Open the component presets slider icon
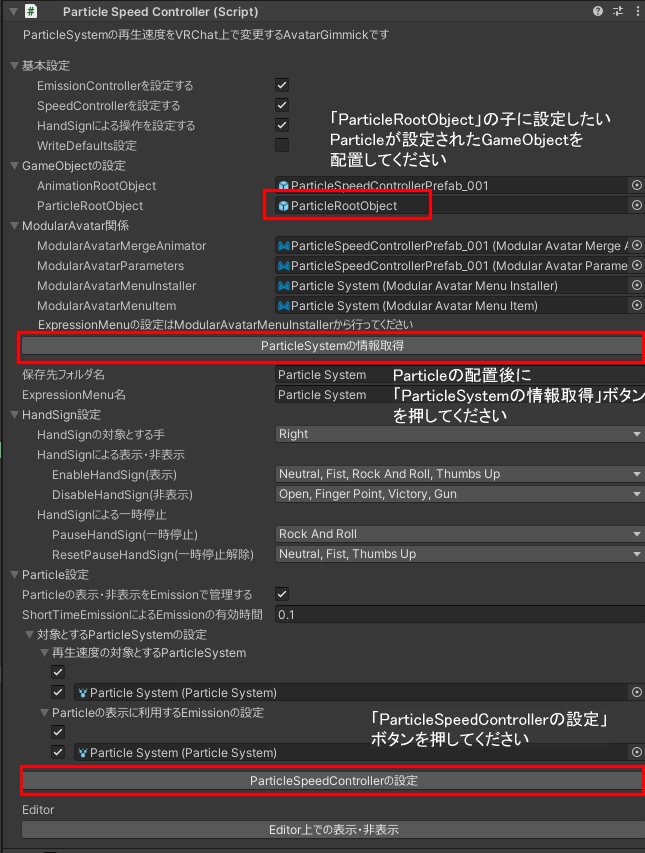The image size is (645, 853). 618,11
